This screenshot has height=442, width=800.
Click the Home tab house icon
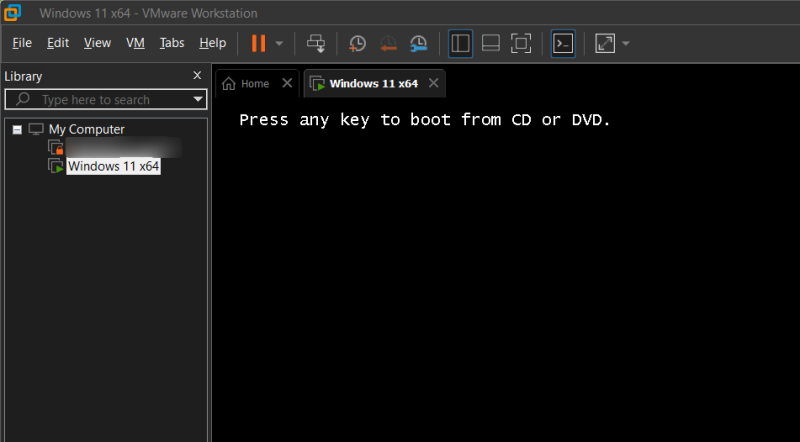pos(229,84)
